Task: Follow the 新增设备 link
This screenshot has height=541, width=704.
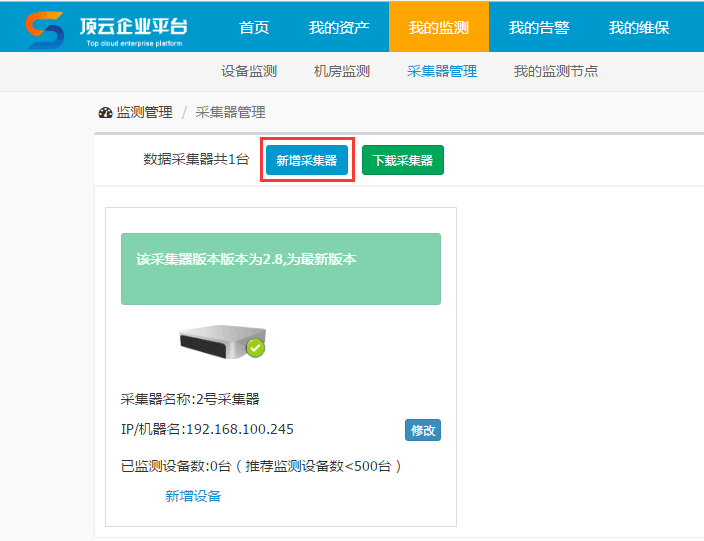Action: tap(193, 496)
